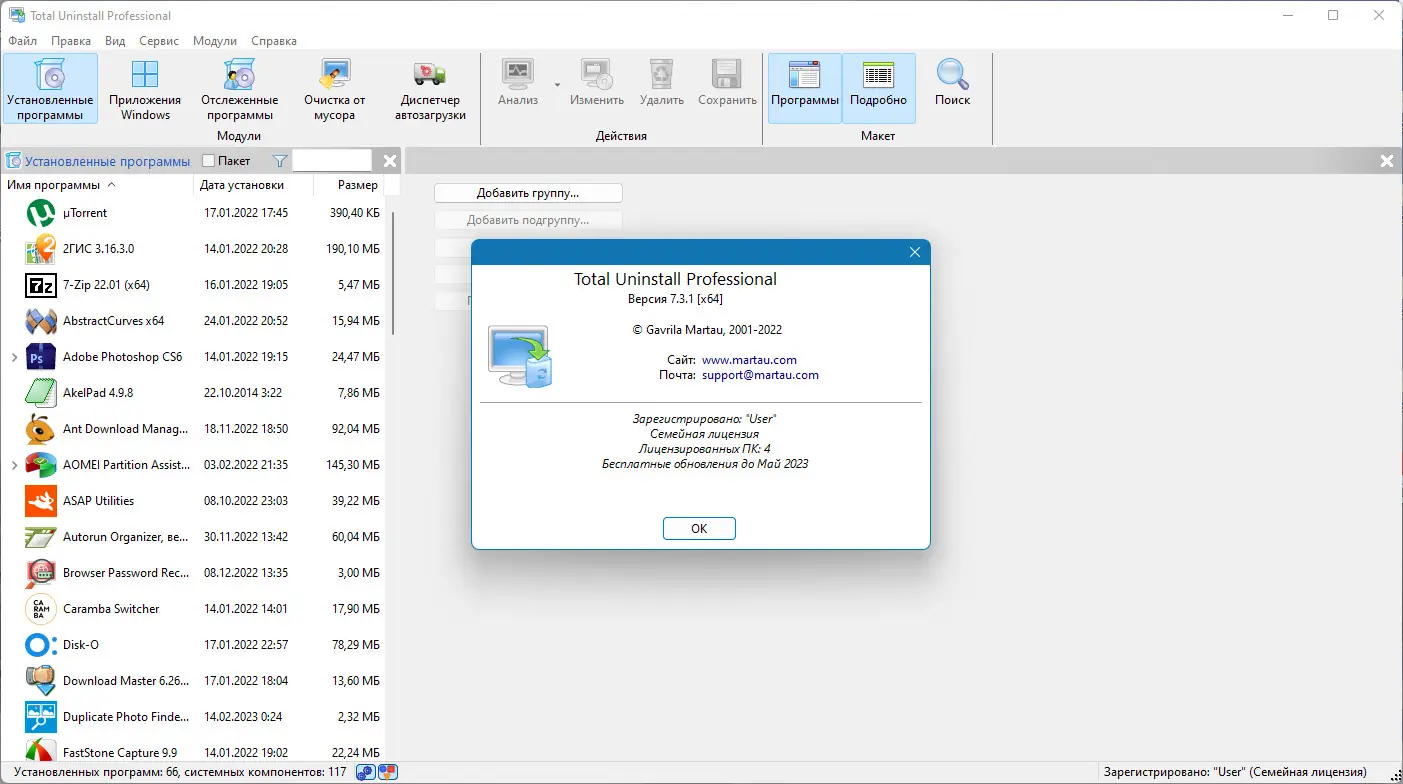Select the Ant Download Manager icon
Screen dimensions: 1403x784
pyautogui.click(x=41, y=429)
